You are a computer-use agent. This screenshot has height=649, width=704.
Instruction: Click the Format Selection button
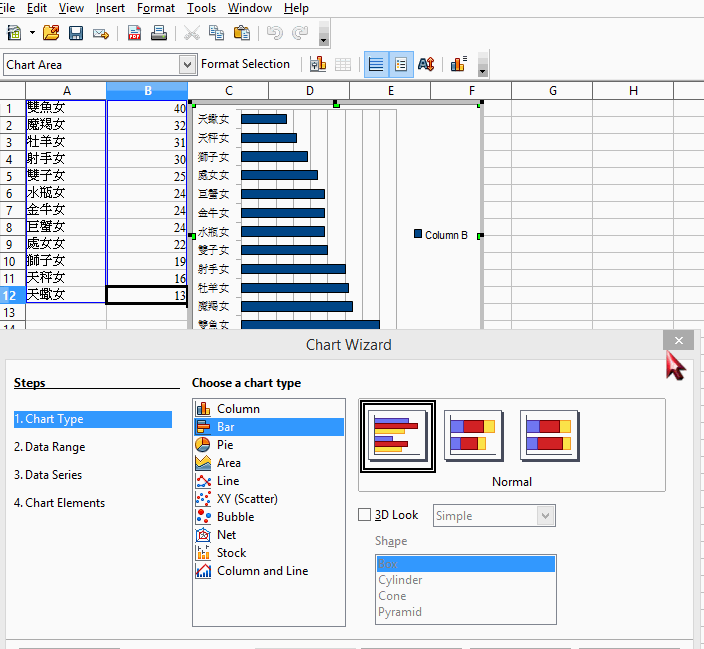[x=245, y=64]
